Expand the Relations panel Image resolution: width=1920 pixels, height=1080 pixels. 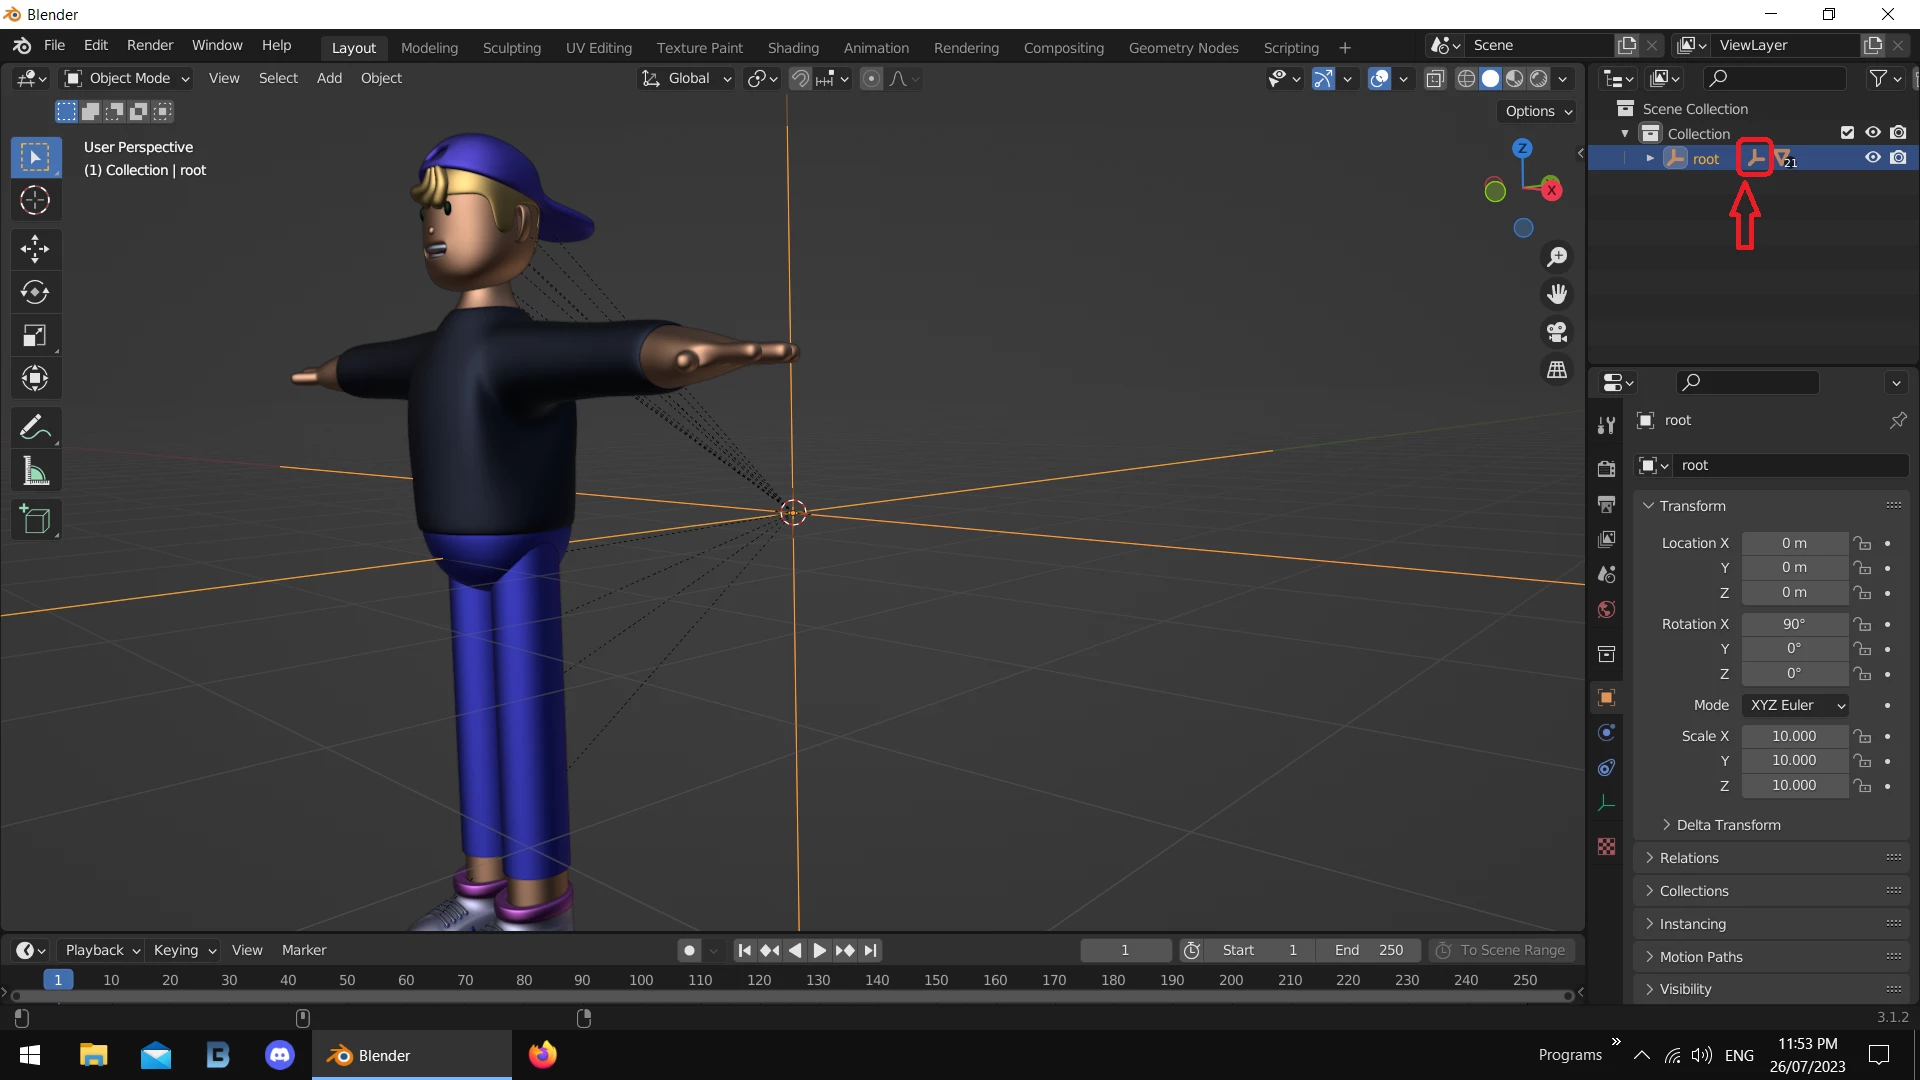click(x=1689, y=858)
